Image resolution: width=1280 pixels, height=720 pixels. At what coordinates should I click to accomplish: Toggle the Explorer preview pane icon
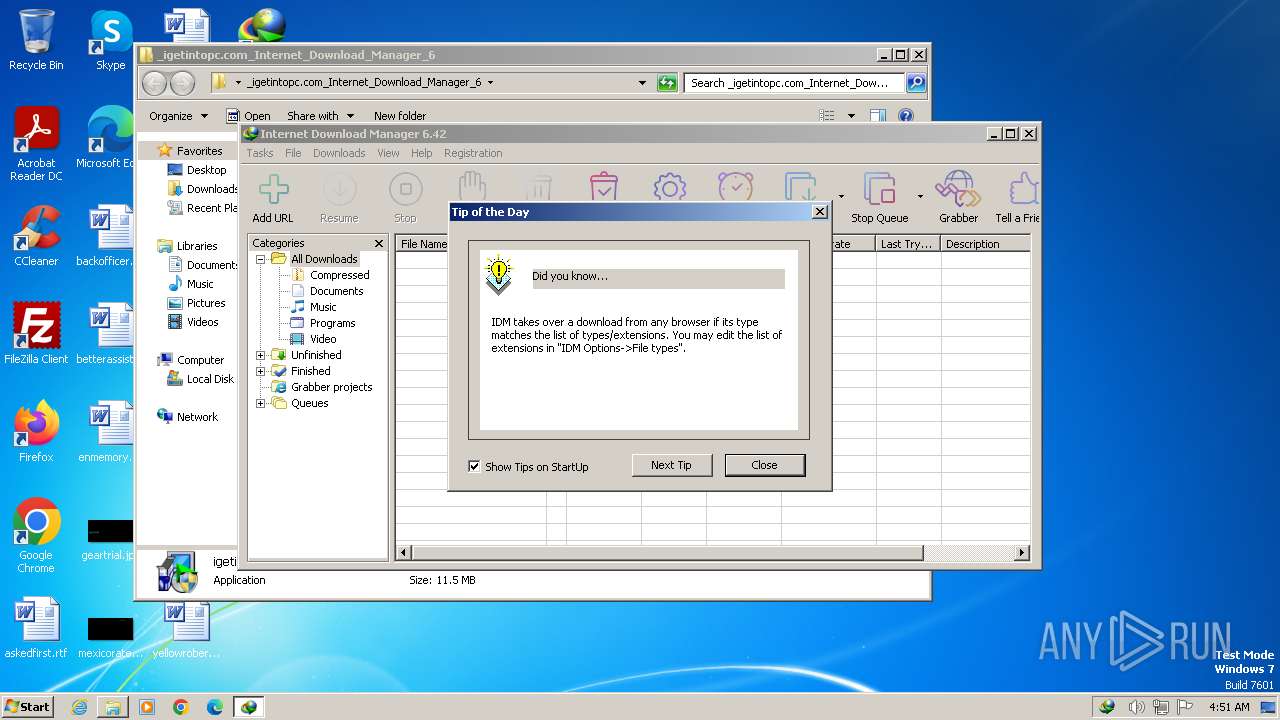pos(877,116)
